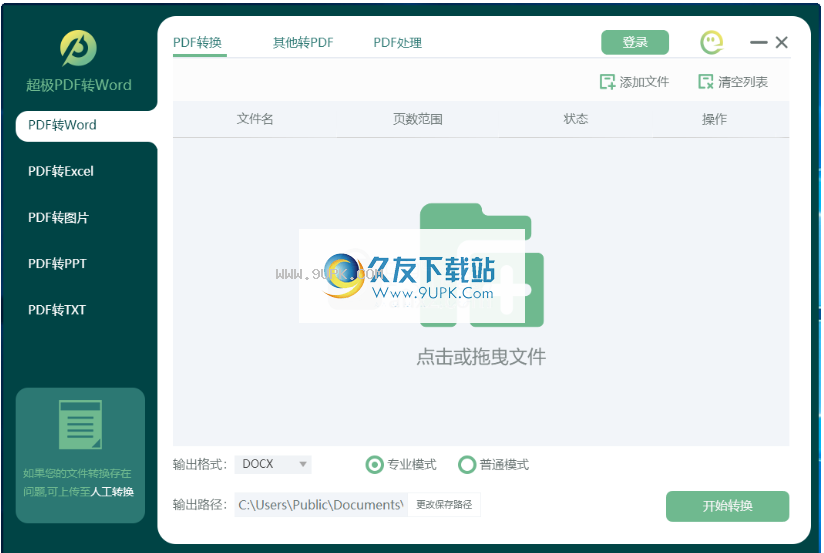Image resolution: width=824 pixels, height=553 pixels.
Task: Click the 超级PDF转Word logo icon
Action: (x=78, y=48)
